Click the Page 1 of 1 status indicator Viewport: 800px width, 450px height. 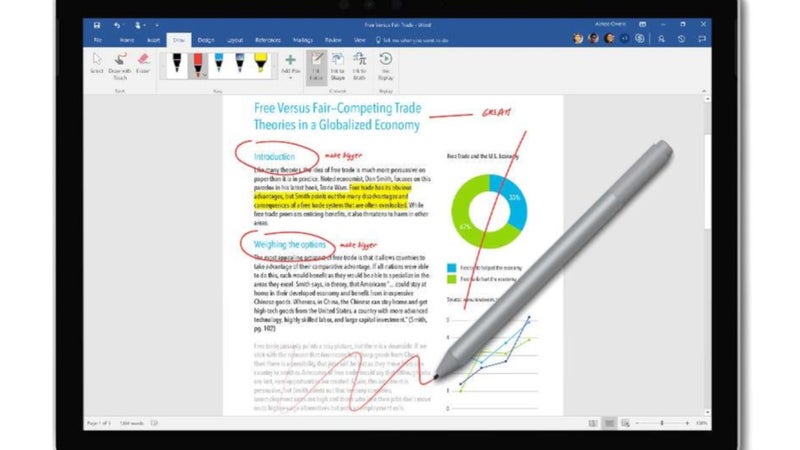(98, 423)
